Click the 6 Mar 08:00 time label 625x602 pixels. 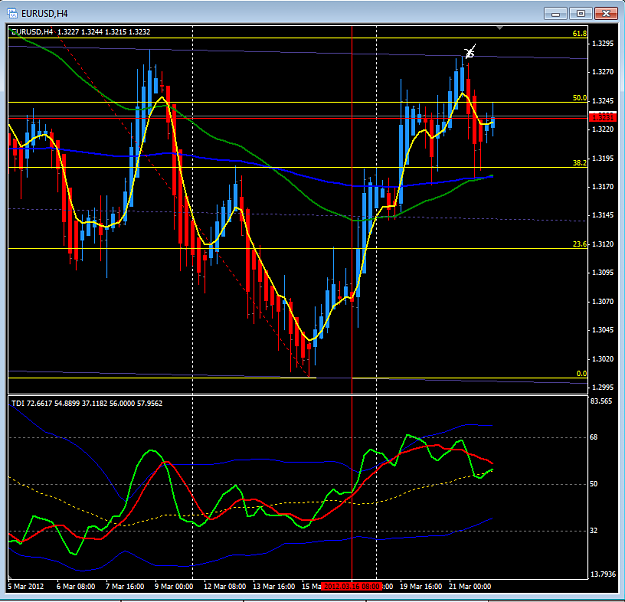[x=76, y=586]
